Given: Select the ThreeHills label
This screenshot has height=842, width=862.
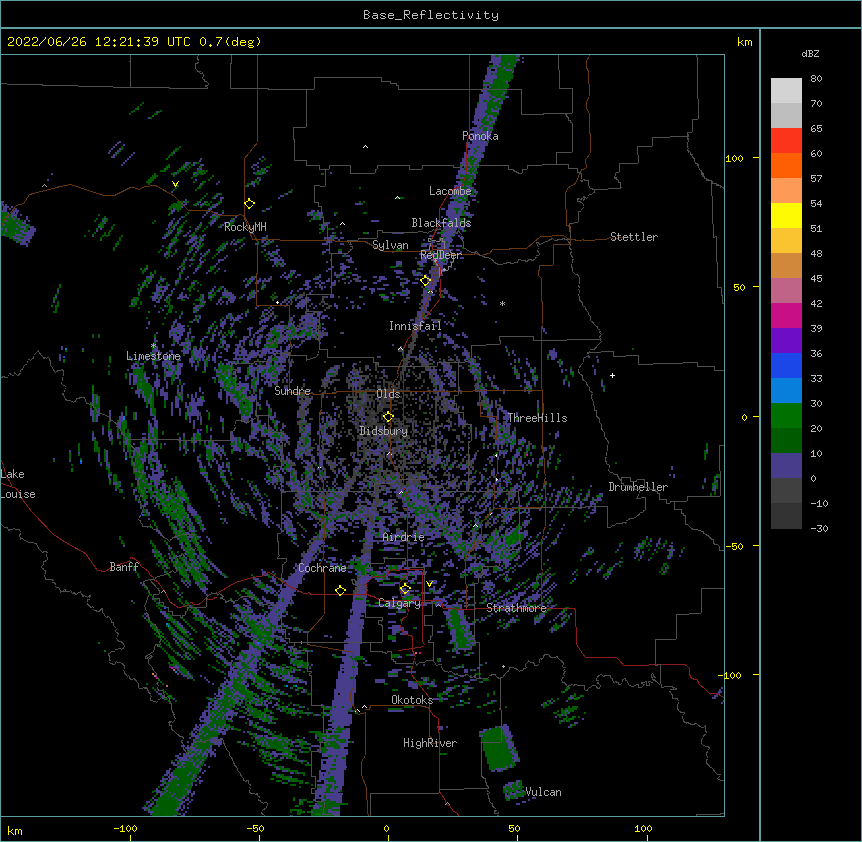Looking at the screenshot, I should (x=537, y=418).
